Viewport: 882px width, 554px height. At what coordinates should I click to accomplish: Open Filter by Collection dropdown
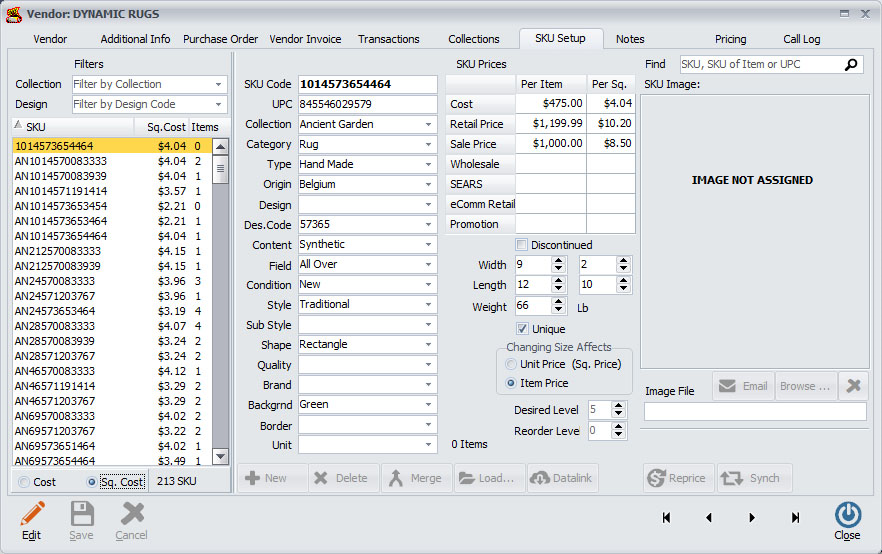[218, 84]
